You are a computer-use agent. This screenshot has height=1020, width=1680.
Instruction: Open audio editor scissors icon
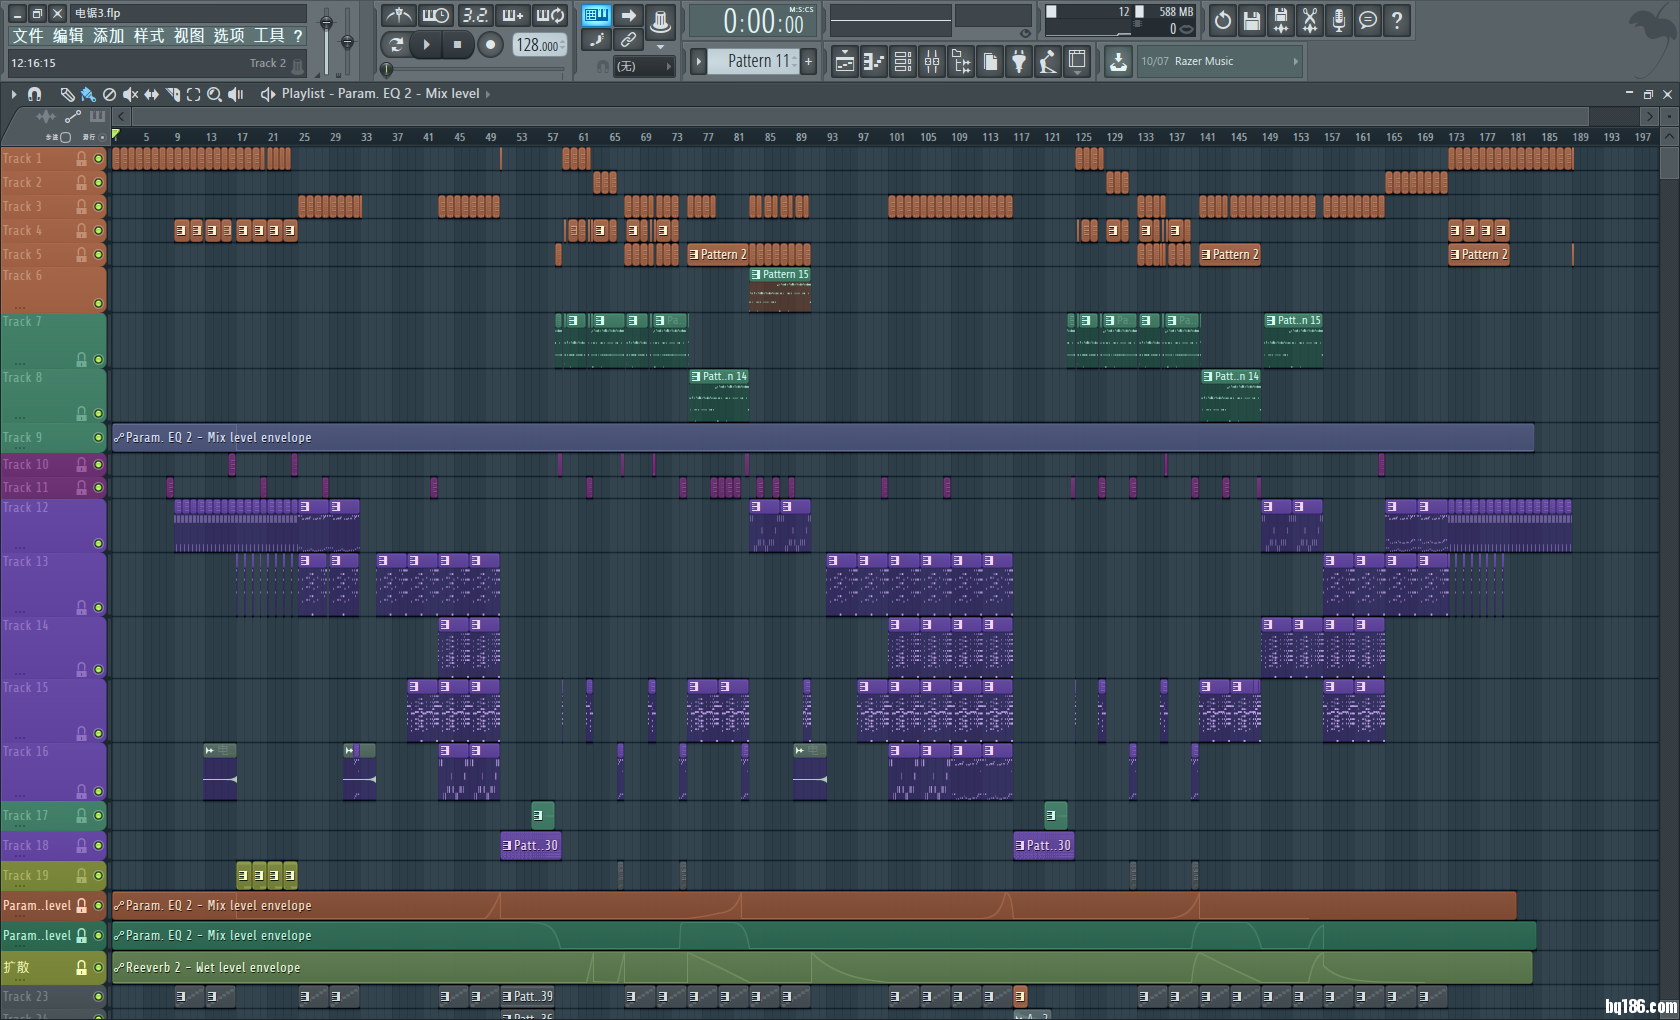(1310, 20)
